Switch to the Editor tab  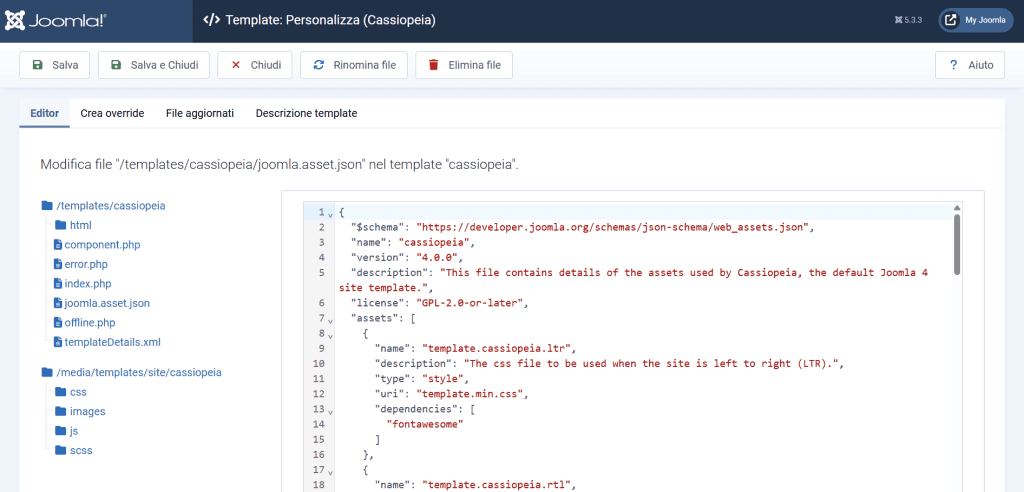pos(45,114)
